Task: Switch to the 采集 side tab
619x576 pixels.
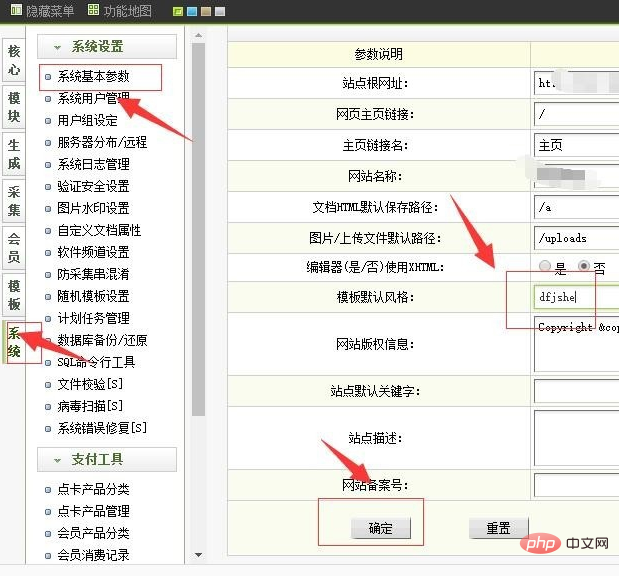Action: [x=14, y=201]
